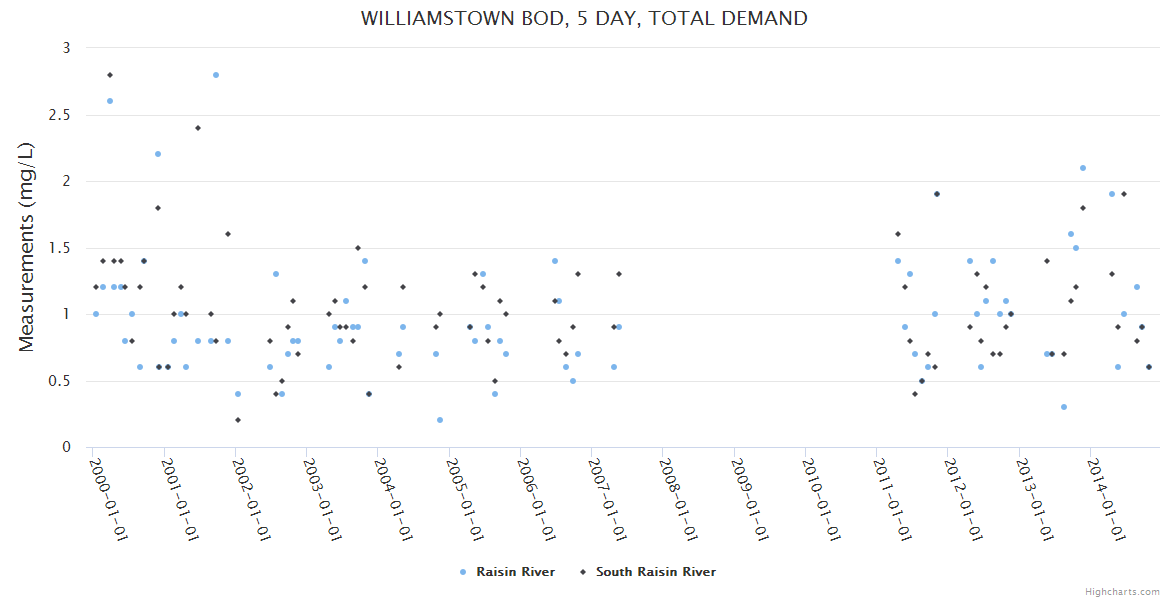Click South Raisin River 0.2 mg/L point in 2002

point(238,420)
